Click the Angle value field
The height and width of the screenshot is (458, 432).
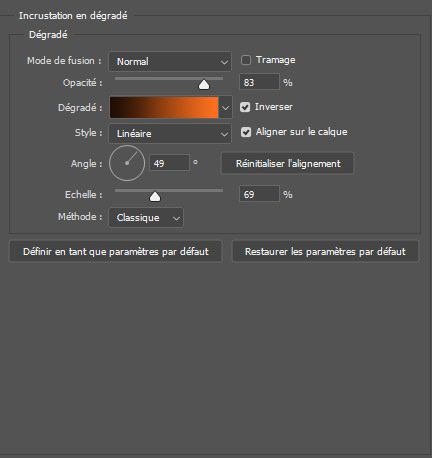click(x=169, y=163)
